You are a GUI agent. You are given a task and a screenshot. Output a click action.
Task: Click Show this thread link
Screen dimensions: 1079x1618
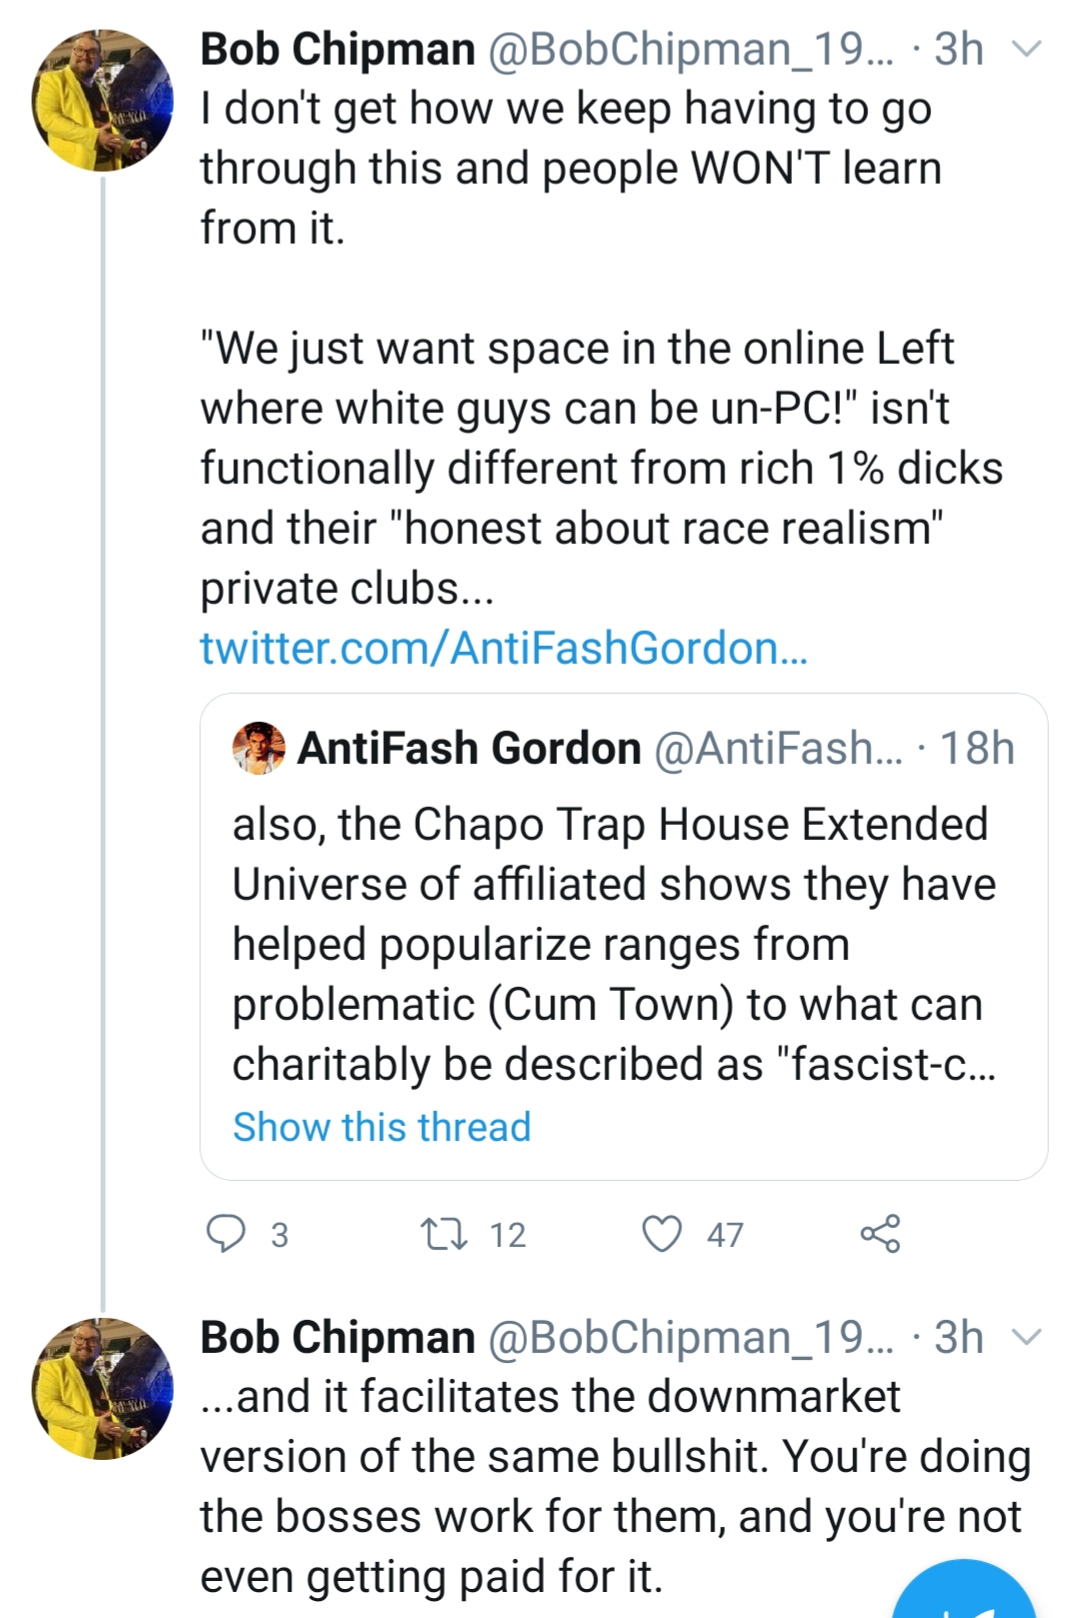click(x=382, y=1127)
